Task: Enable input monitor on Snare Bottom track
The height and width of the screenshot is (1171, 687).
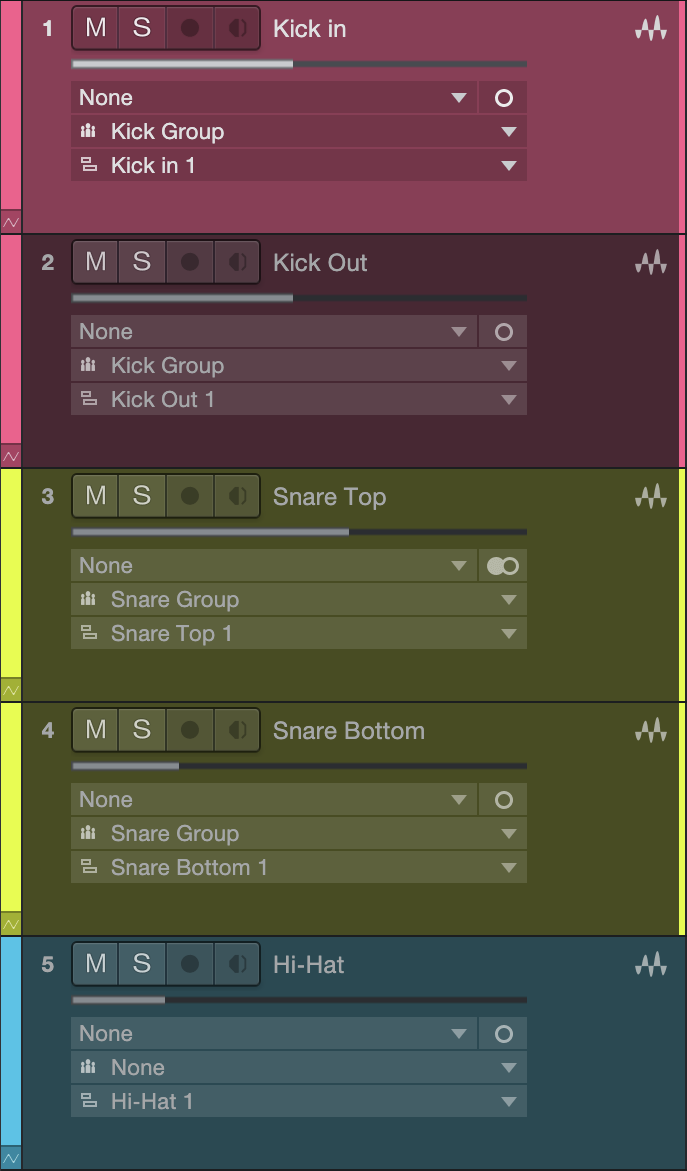Action: [x=237, y=730]
